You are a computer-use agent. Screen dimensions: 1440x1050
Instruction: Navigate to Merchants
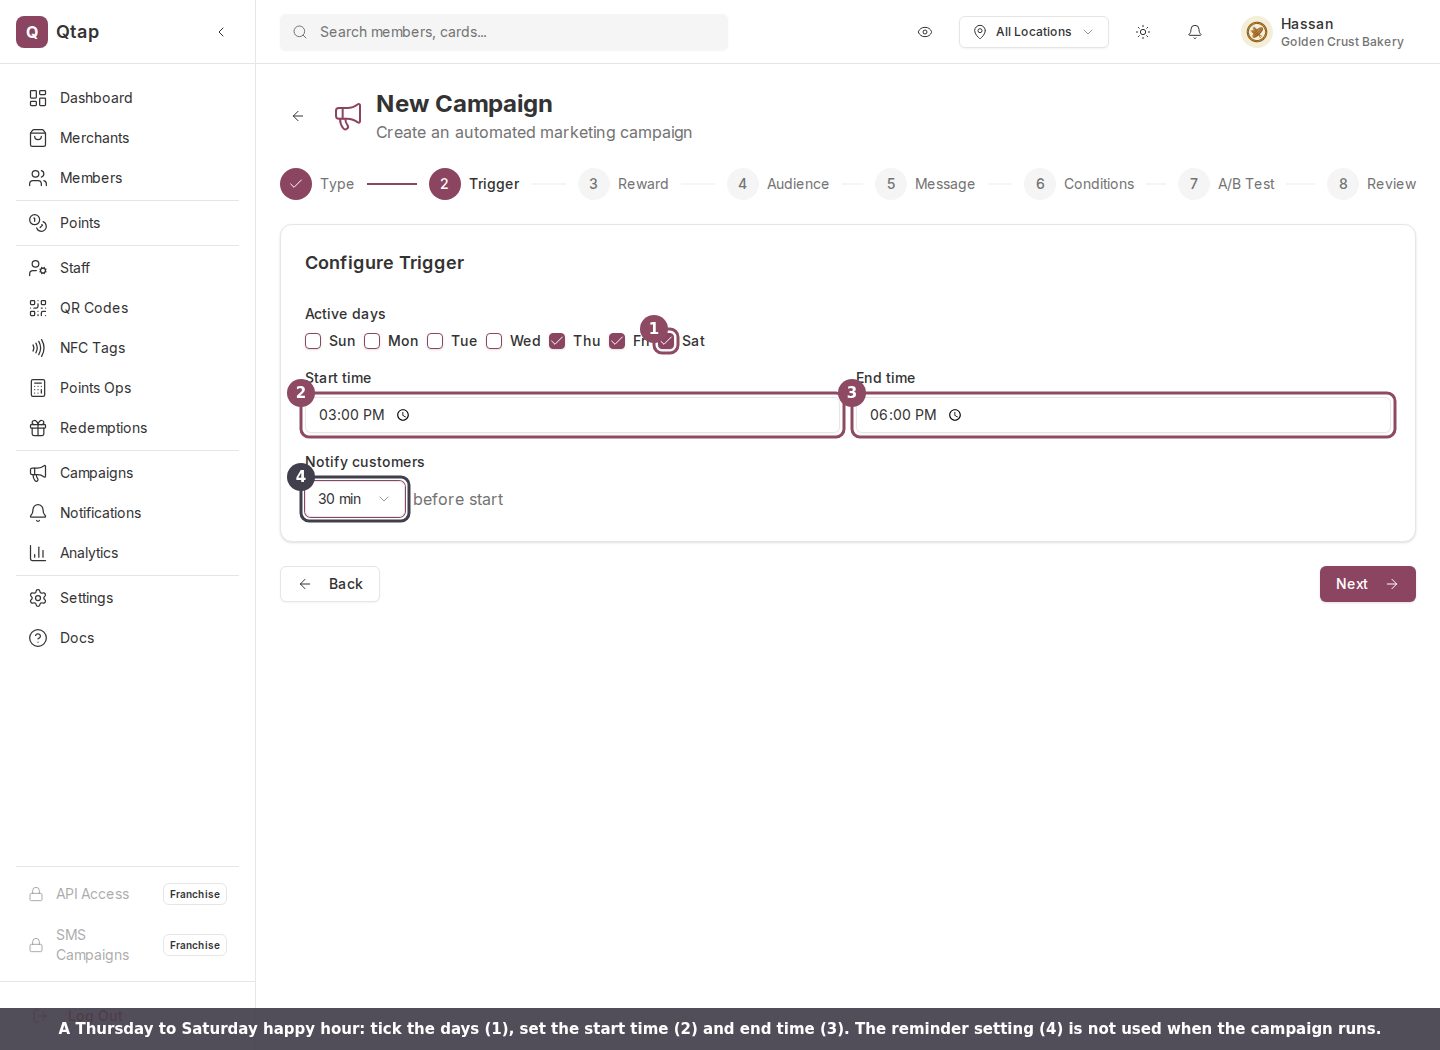(128, 138)
